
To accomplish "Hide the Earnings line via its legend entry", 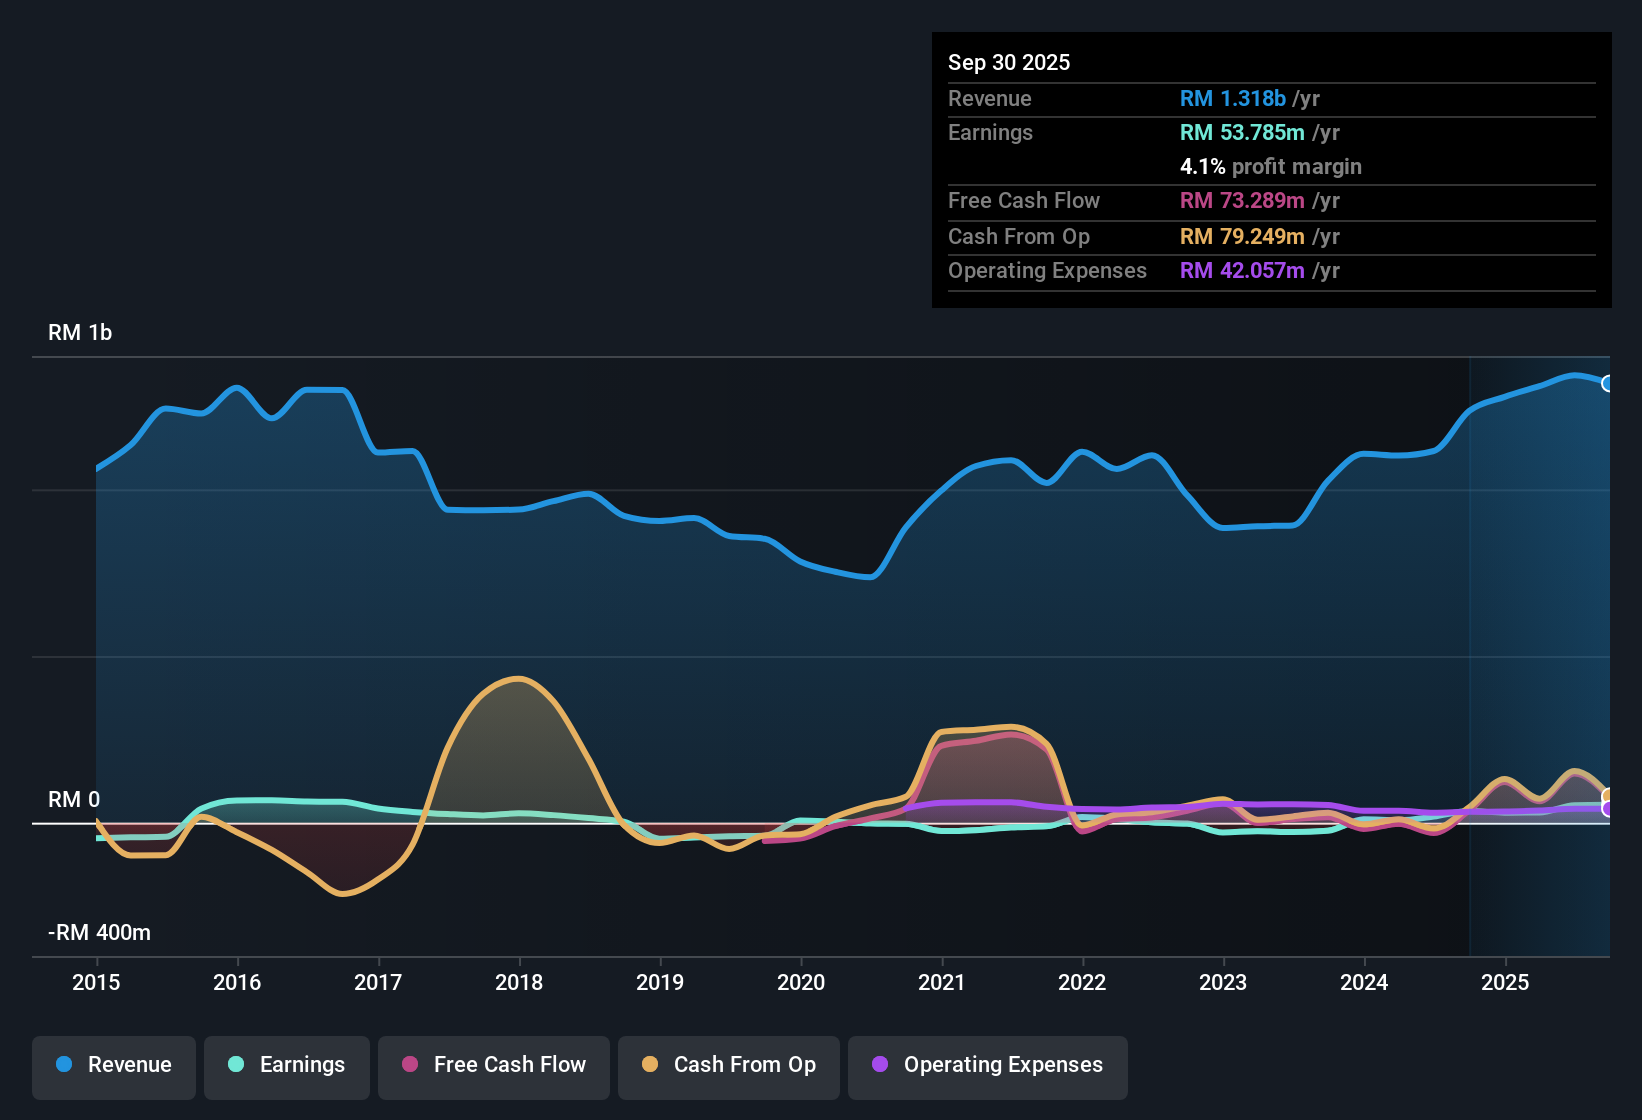I will coord(287,1065).
